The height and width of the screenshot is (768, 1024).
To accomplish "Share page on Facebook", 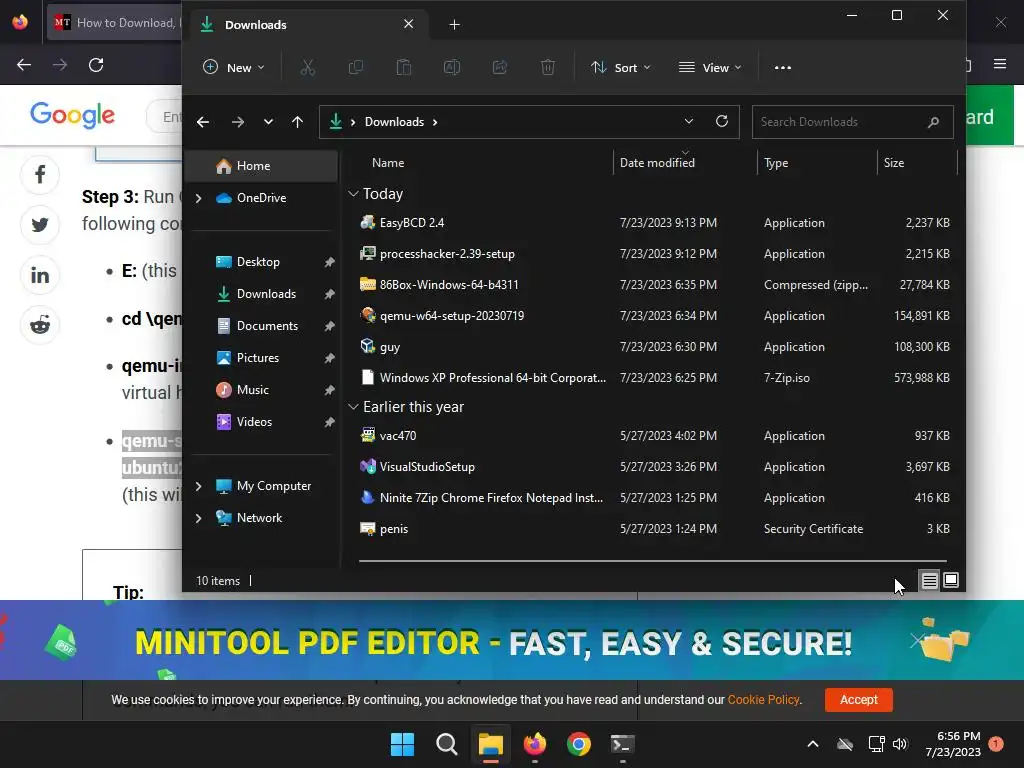I will click(x=40, y=174).
